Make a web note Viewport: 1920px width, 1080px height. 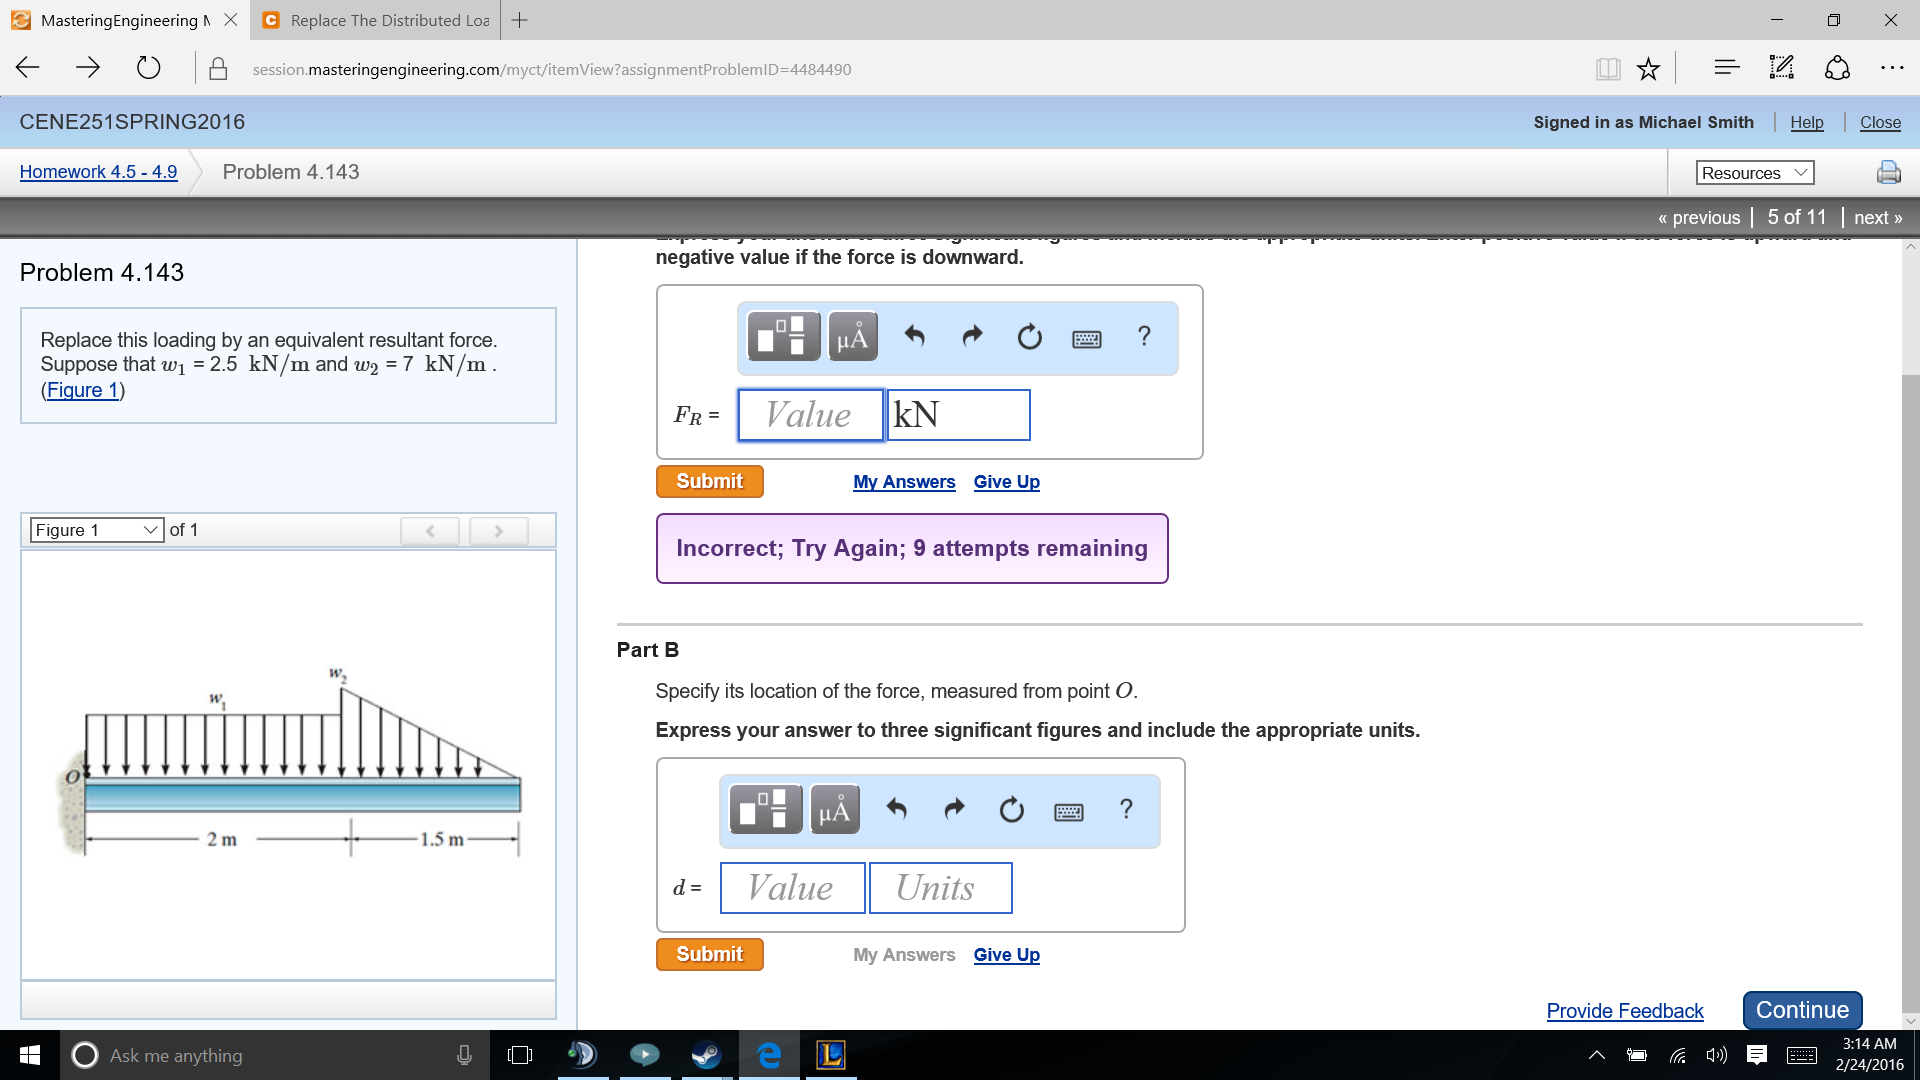point(1781,68)
